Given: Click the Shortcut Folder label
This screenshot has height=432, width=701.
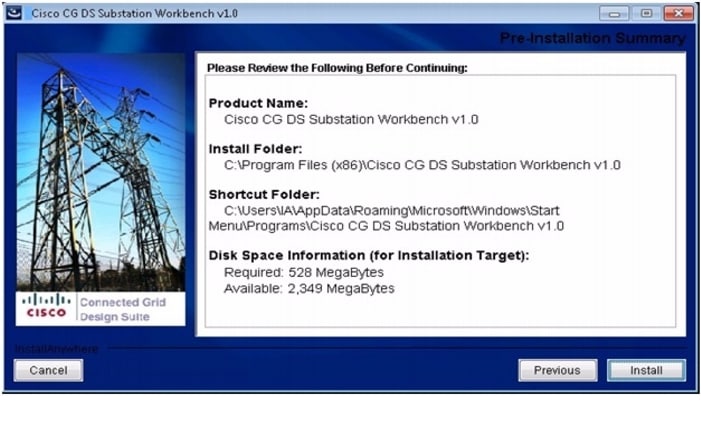Looking at the screenshot, I should [264, 195].
